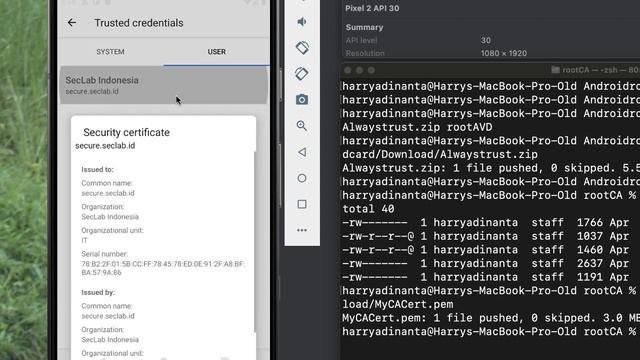
Task: Click the certificate dialog scrollbar
Action: (x=255, y=241)
